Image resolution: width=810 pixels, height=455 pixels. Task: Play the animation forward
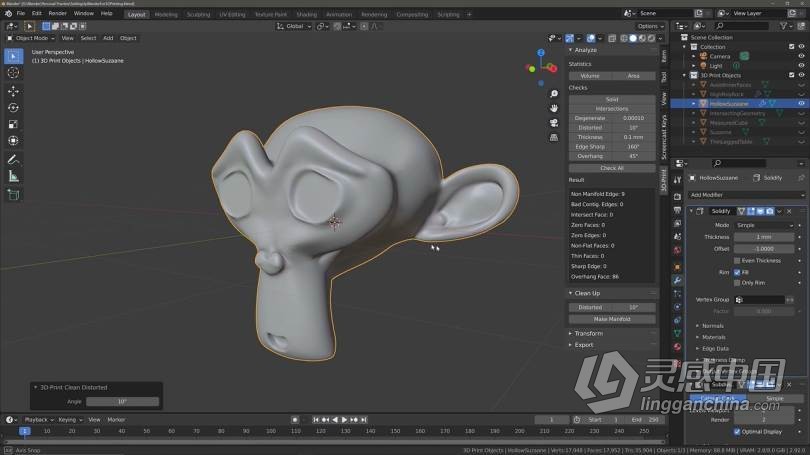tap(345, 420)
